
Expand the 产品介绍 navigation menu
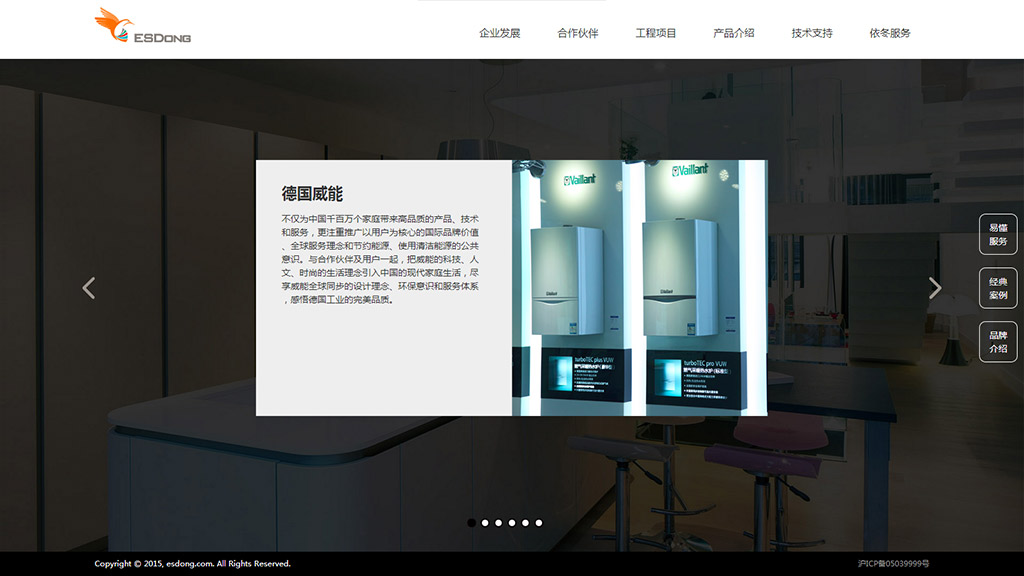[x=733, y=33]
